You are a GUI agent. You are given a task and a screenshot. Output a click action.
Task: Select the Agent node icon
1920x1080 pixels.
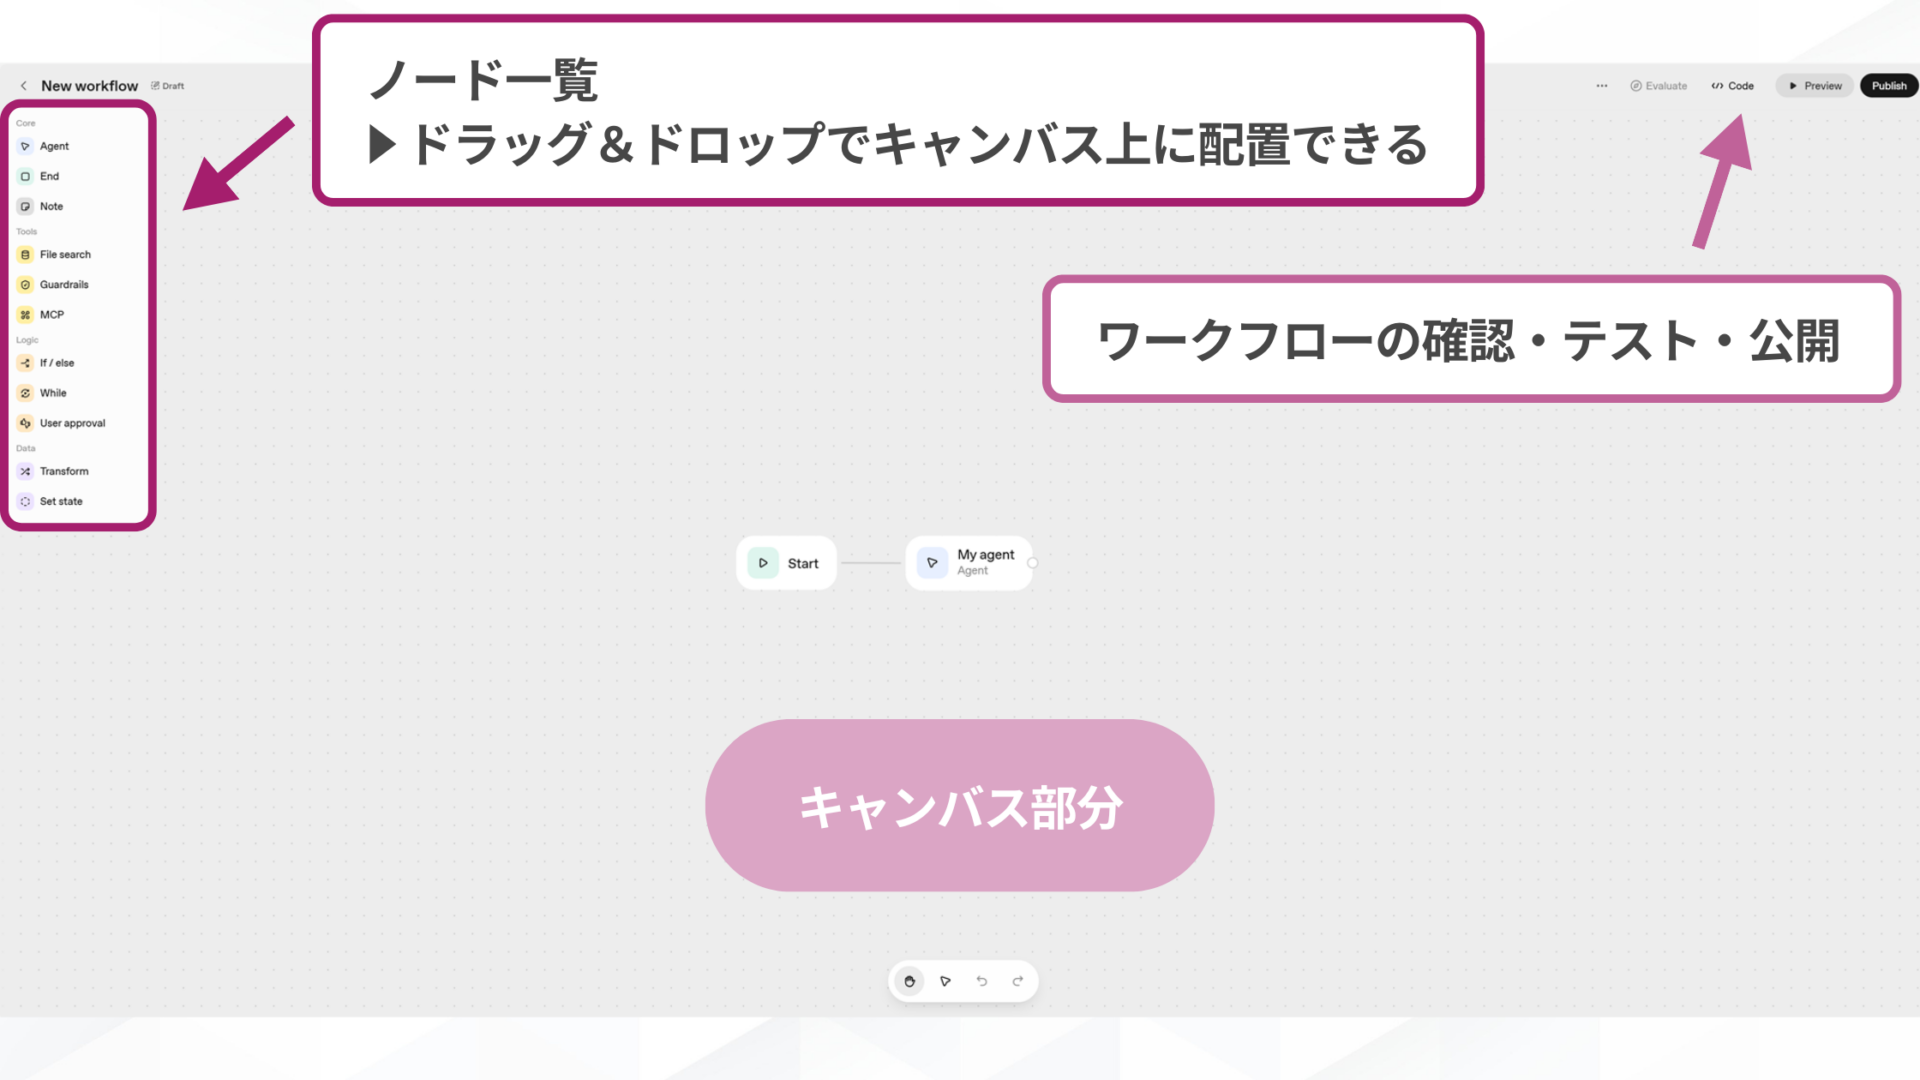click(x=25, y=146)
